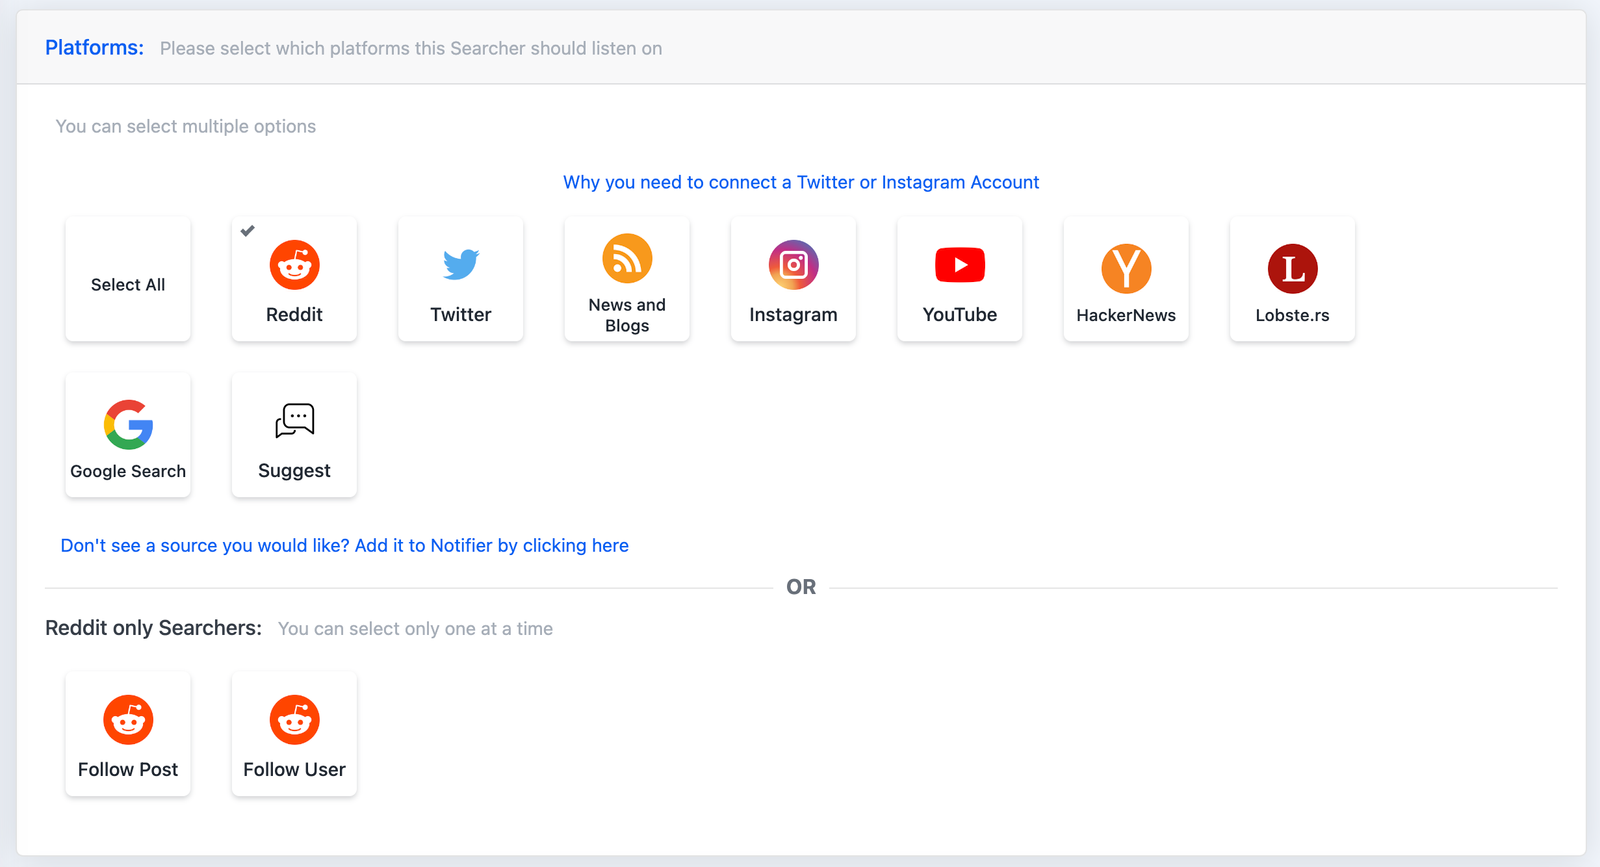This screenshot has width=1600, height=867.
Task: Pick the red Lobste.rs L icon
Action: [1293, 268]
